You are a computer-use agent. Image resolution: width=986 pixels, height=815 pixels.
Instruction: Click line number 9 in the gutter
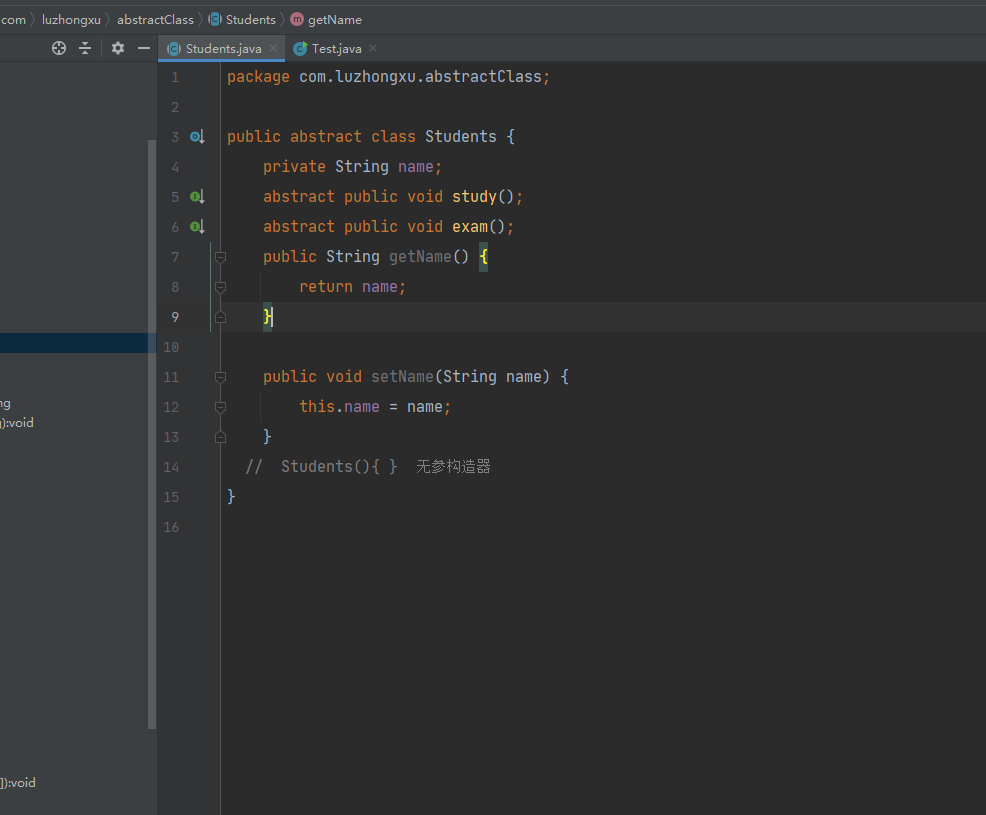click(x=175, y=317)
